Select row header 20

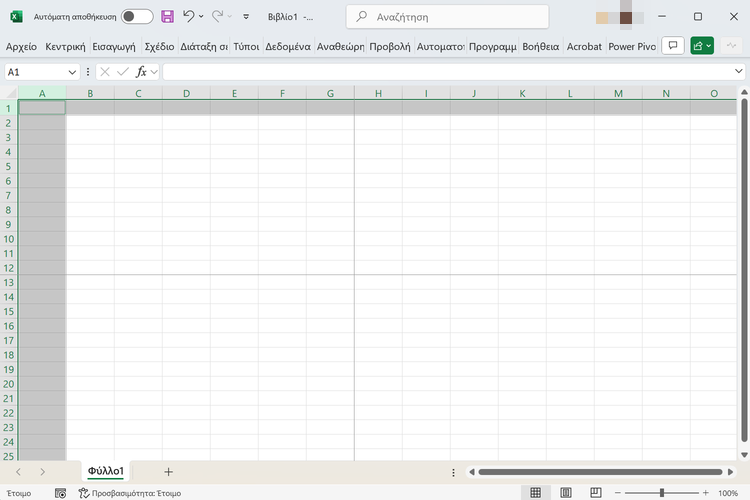(9, 384)
